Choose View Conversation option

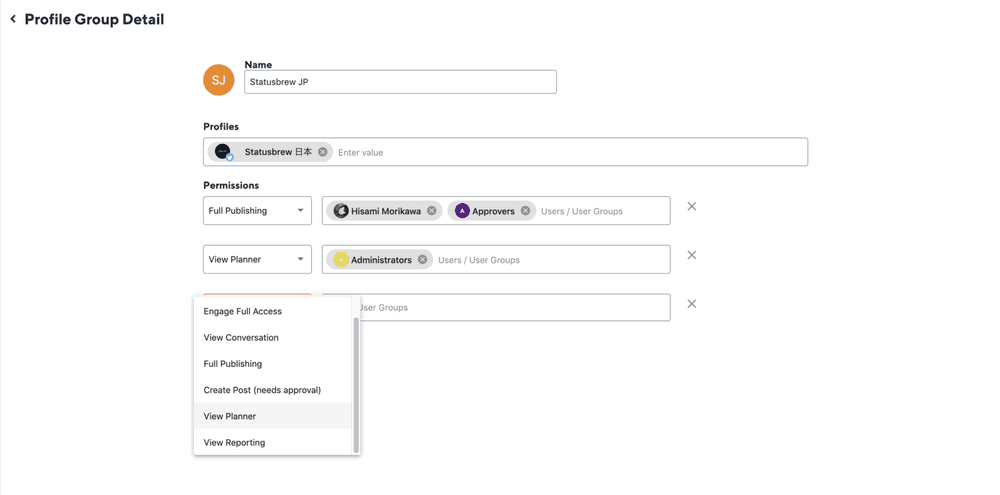(x=241, y=338)
